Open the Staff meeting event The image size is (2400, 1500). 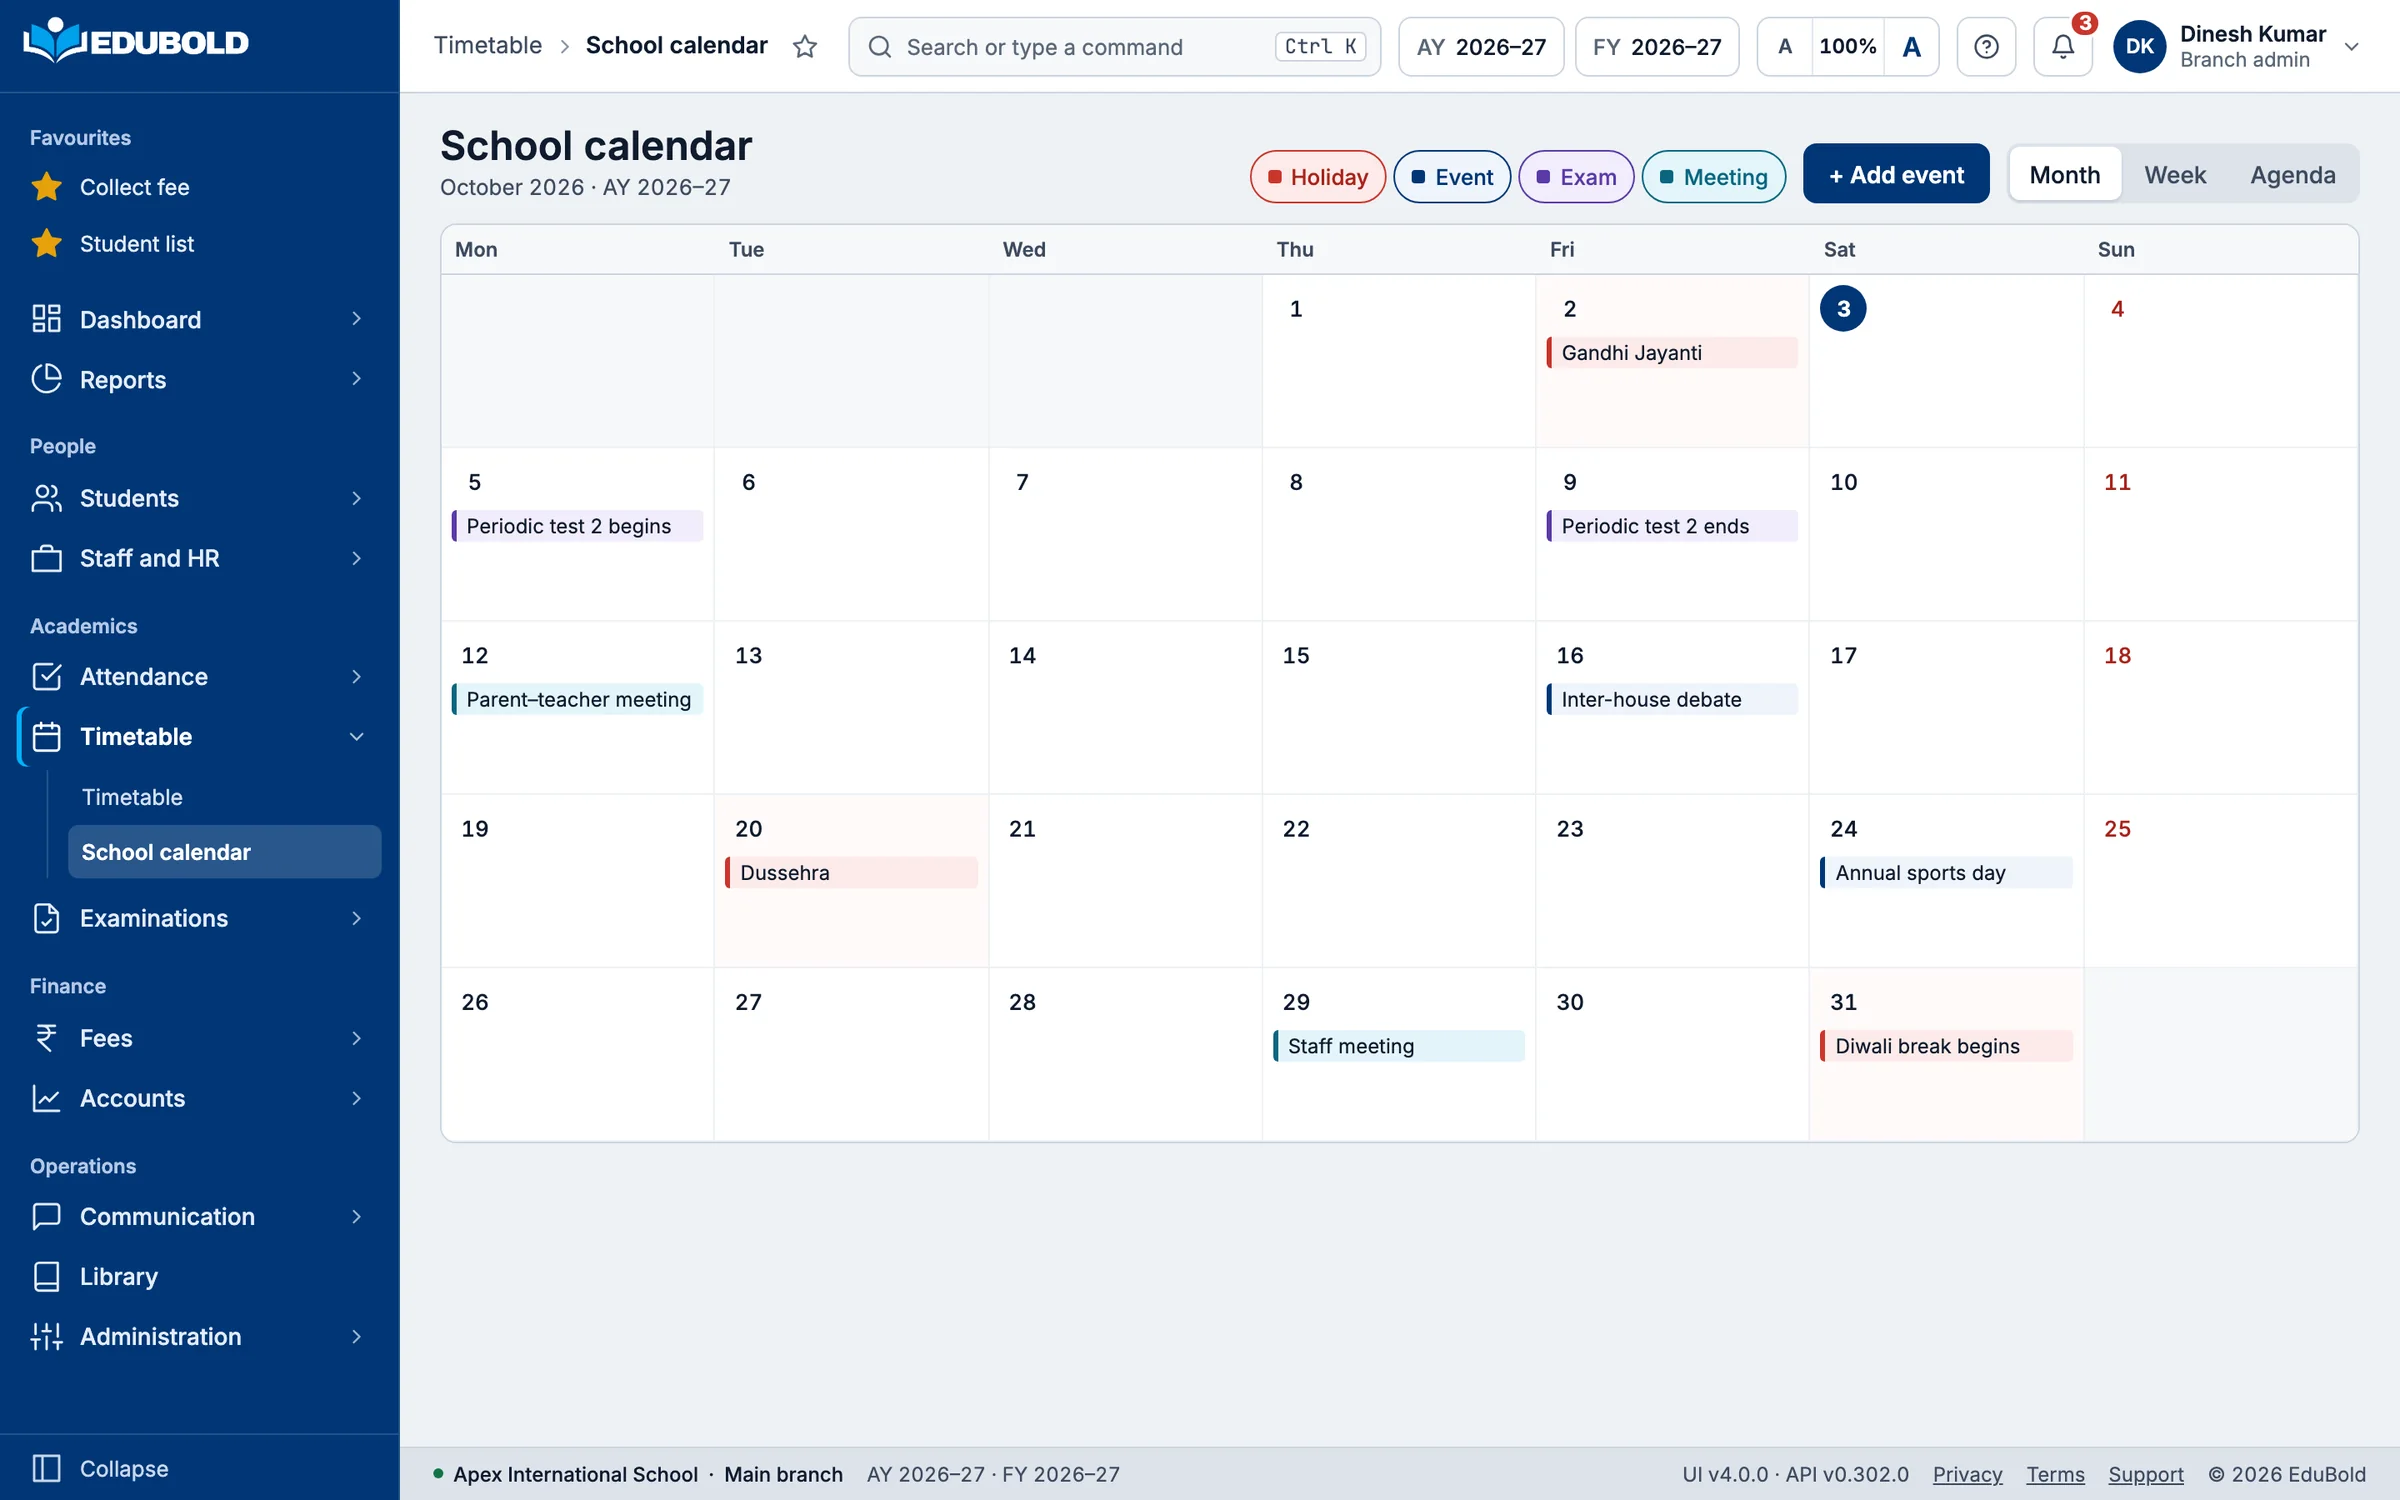1398,1046
